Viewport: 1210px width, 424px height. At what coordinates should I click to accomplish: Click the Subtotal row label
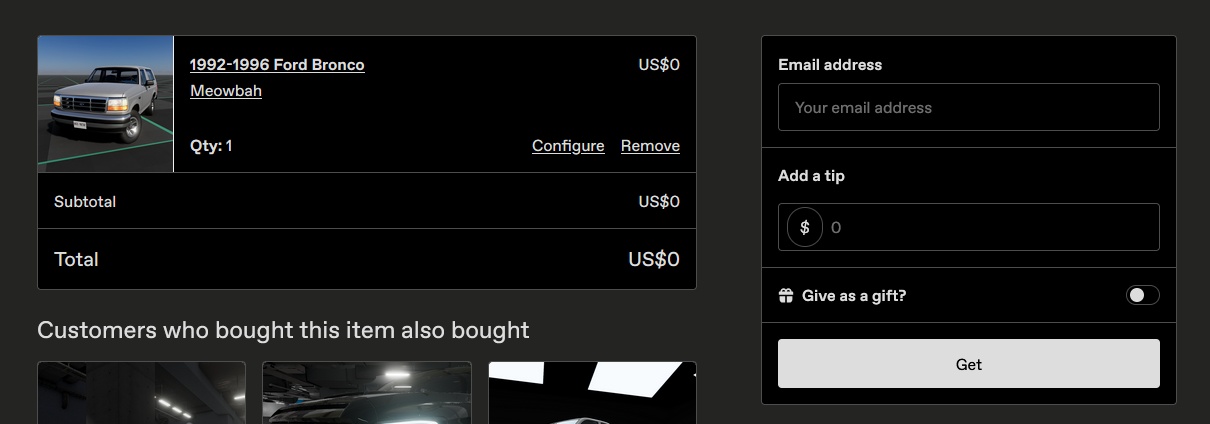coord(85,202)
